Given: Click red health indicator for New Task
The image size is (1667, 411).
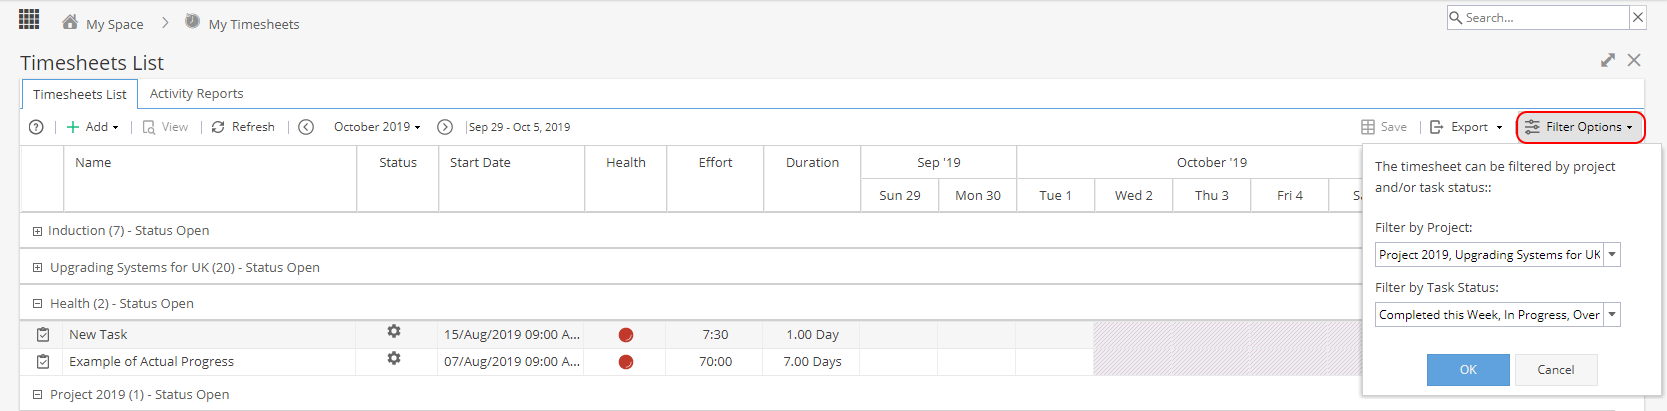Looking at the screenshot, I should coord(626,335).
